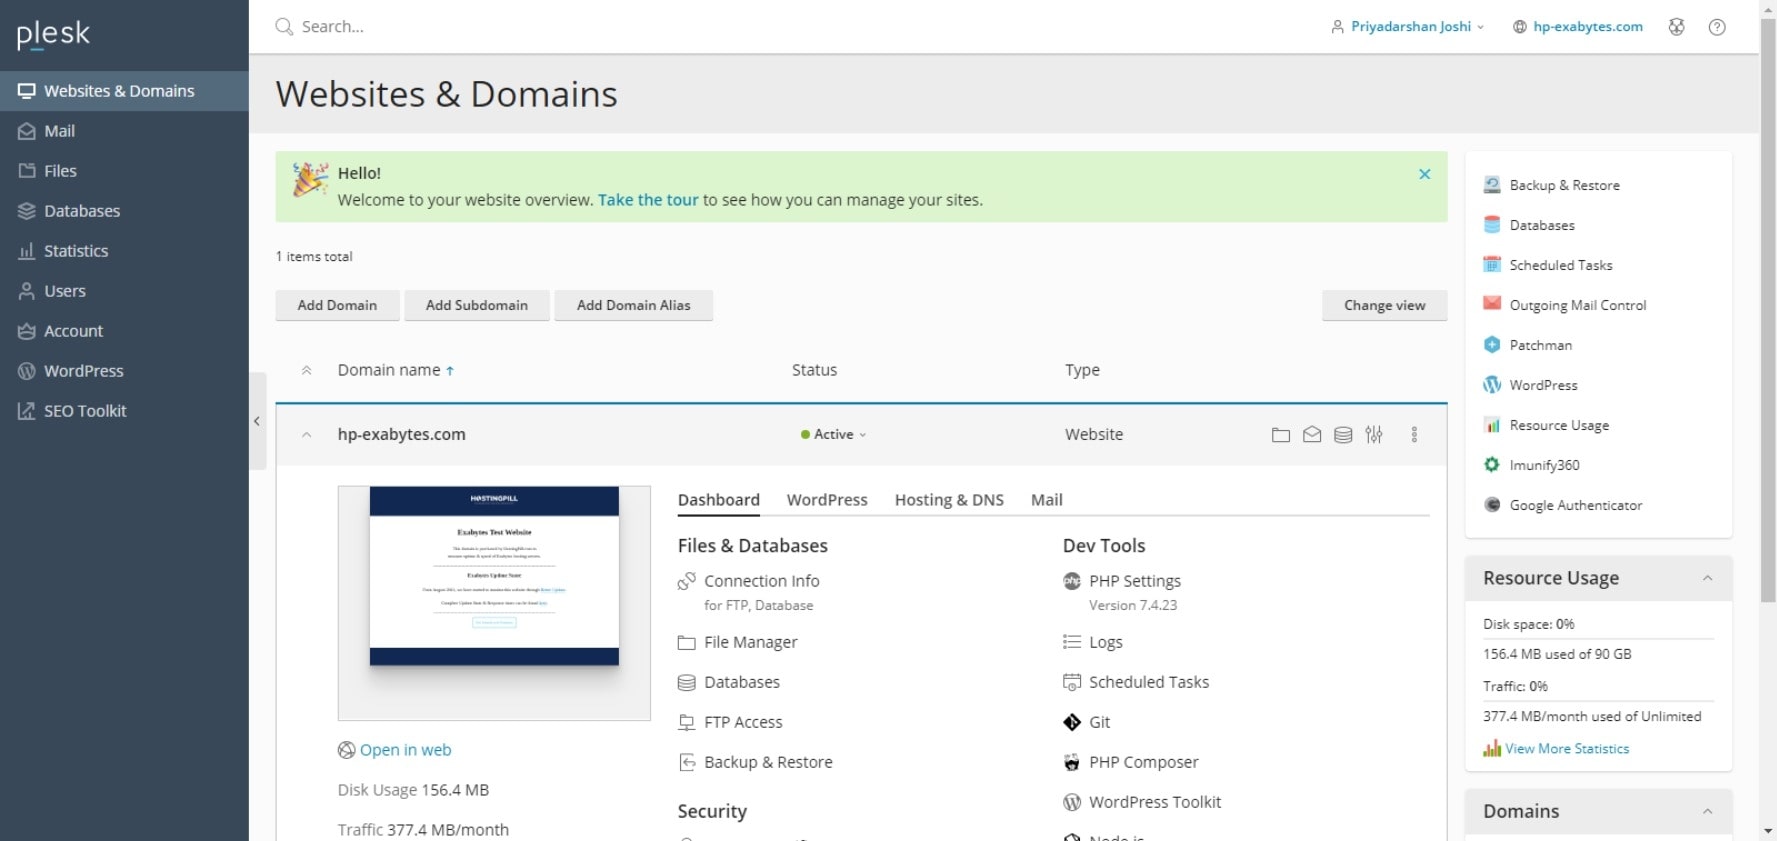Image resolution: width=1777 pixels, height=841 pixels.
Task: Open WordPress in the left sidebar
Action: (124, 371)
